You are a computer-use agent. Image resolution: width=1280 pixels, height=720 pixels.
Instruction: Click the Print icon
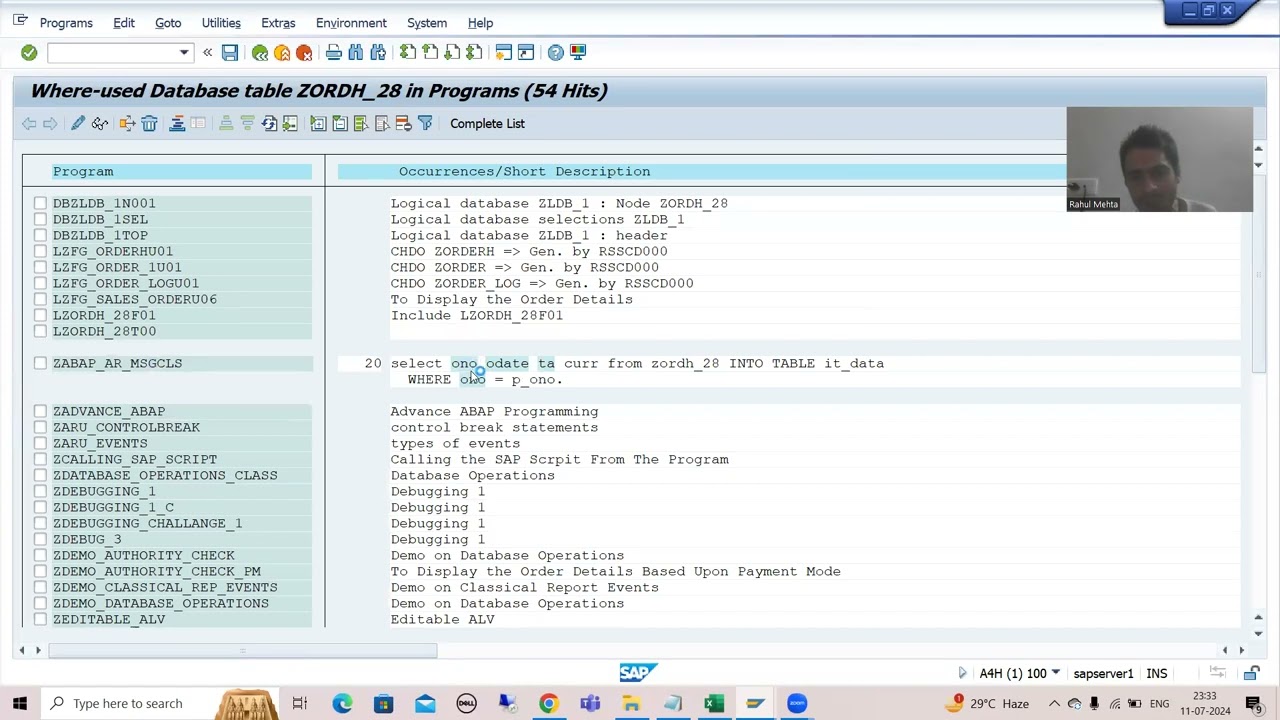(334, 52)
